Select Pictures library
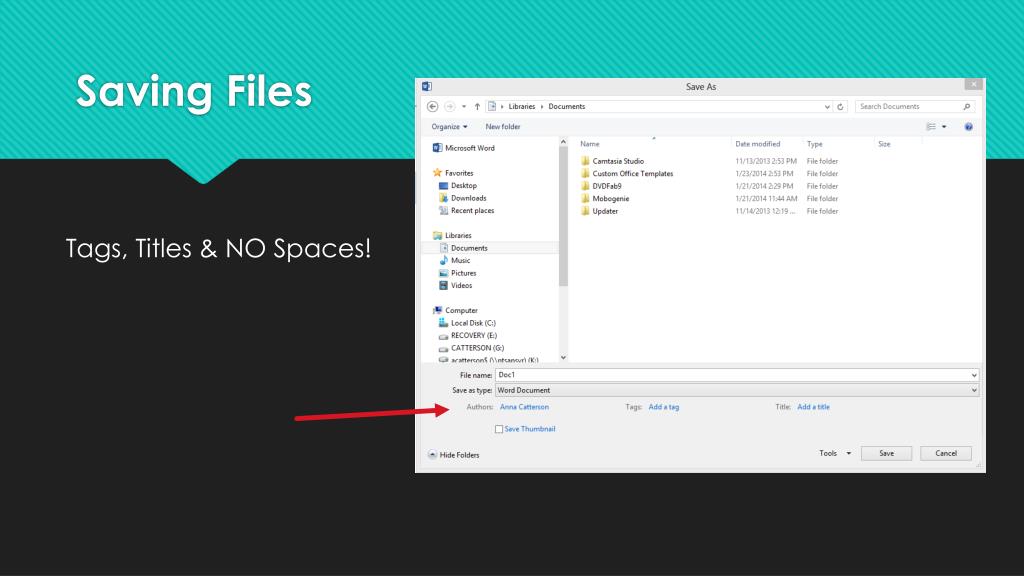 (458, 273)
